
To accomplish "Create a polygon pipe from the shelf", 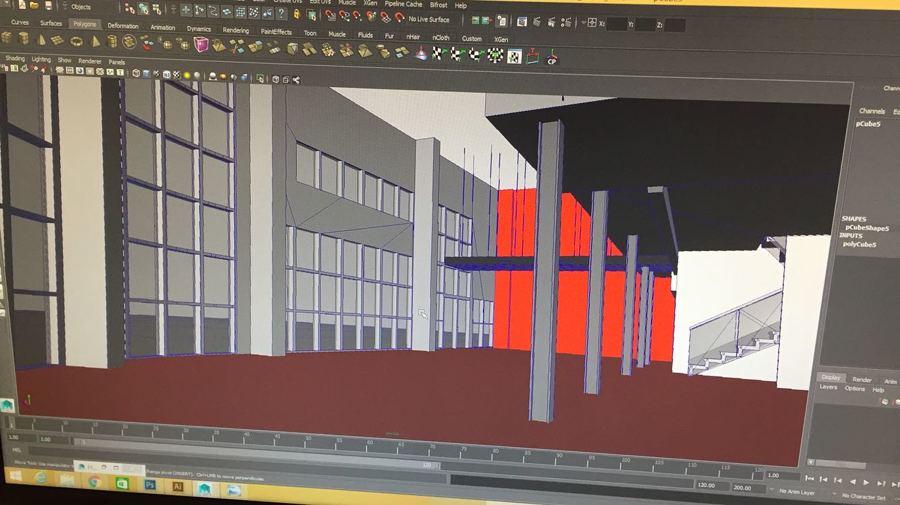I will pyautogui.click(x=112, y=41).
